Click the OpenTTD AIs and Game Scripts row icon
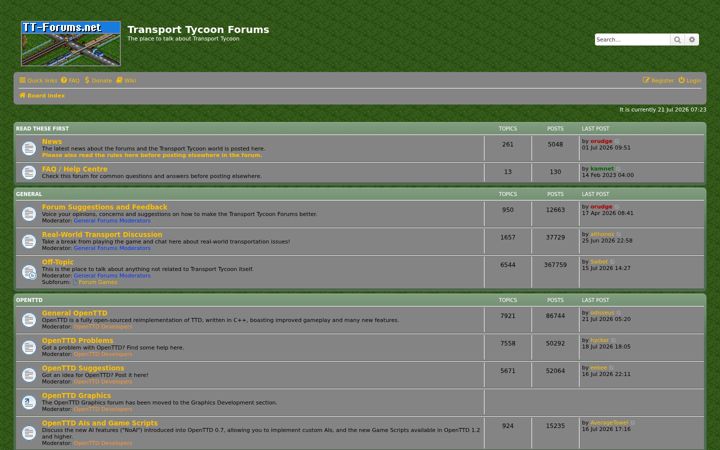 pos(29,433)
